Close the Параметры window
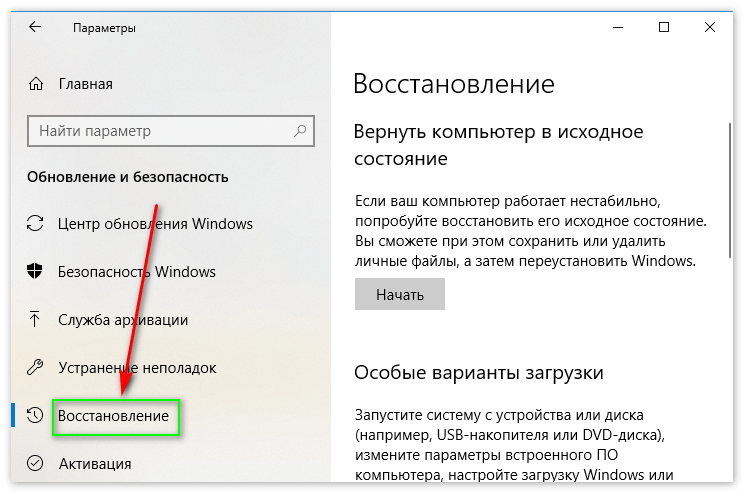This screenshot has height=493, width=744. click(x=710, y=28)
